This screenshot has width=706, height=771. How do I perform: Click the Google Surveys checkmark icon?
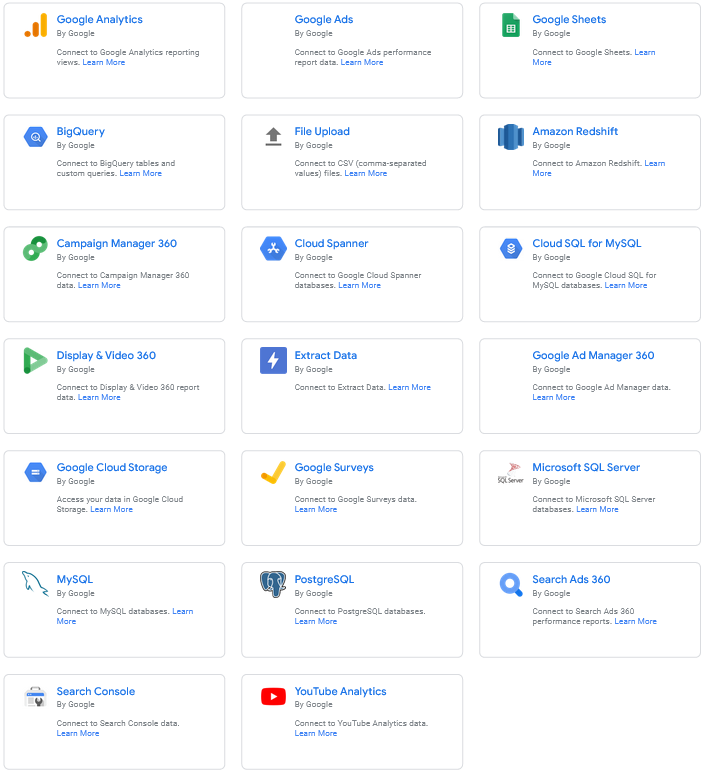(273, 473)
